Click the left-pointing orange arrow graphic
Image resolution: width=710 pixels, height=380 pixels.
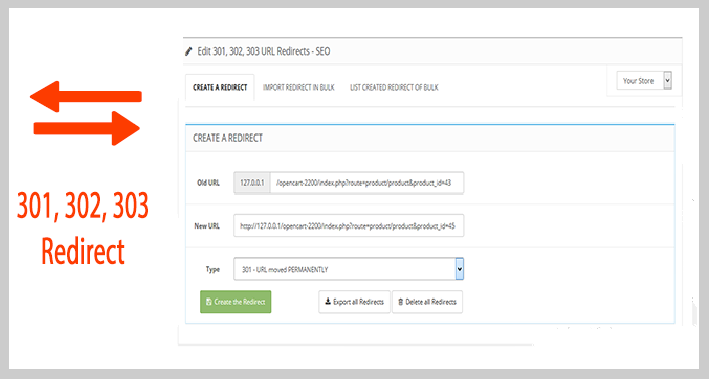point(86,96)
